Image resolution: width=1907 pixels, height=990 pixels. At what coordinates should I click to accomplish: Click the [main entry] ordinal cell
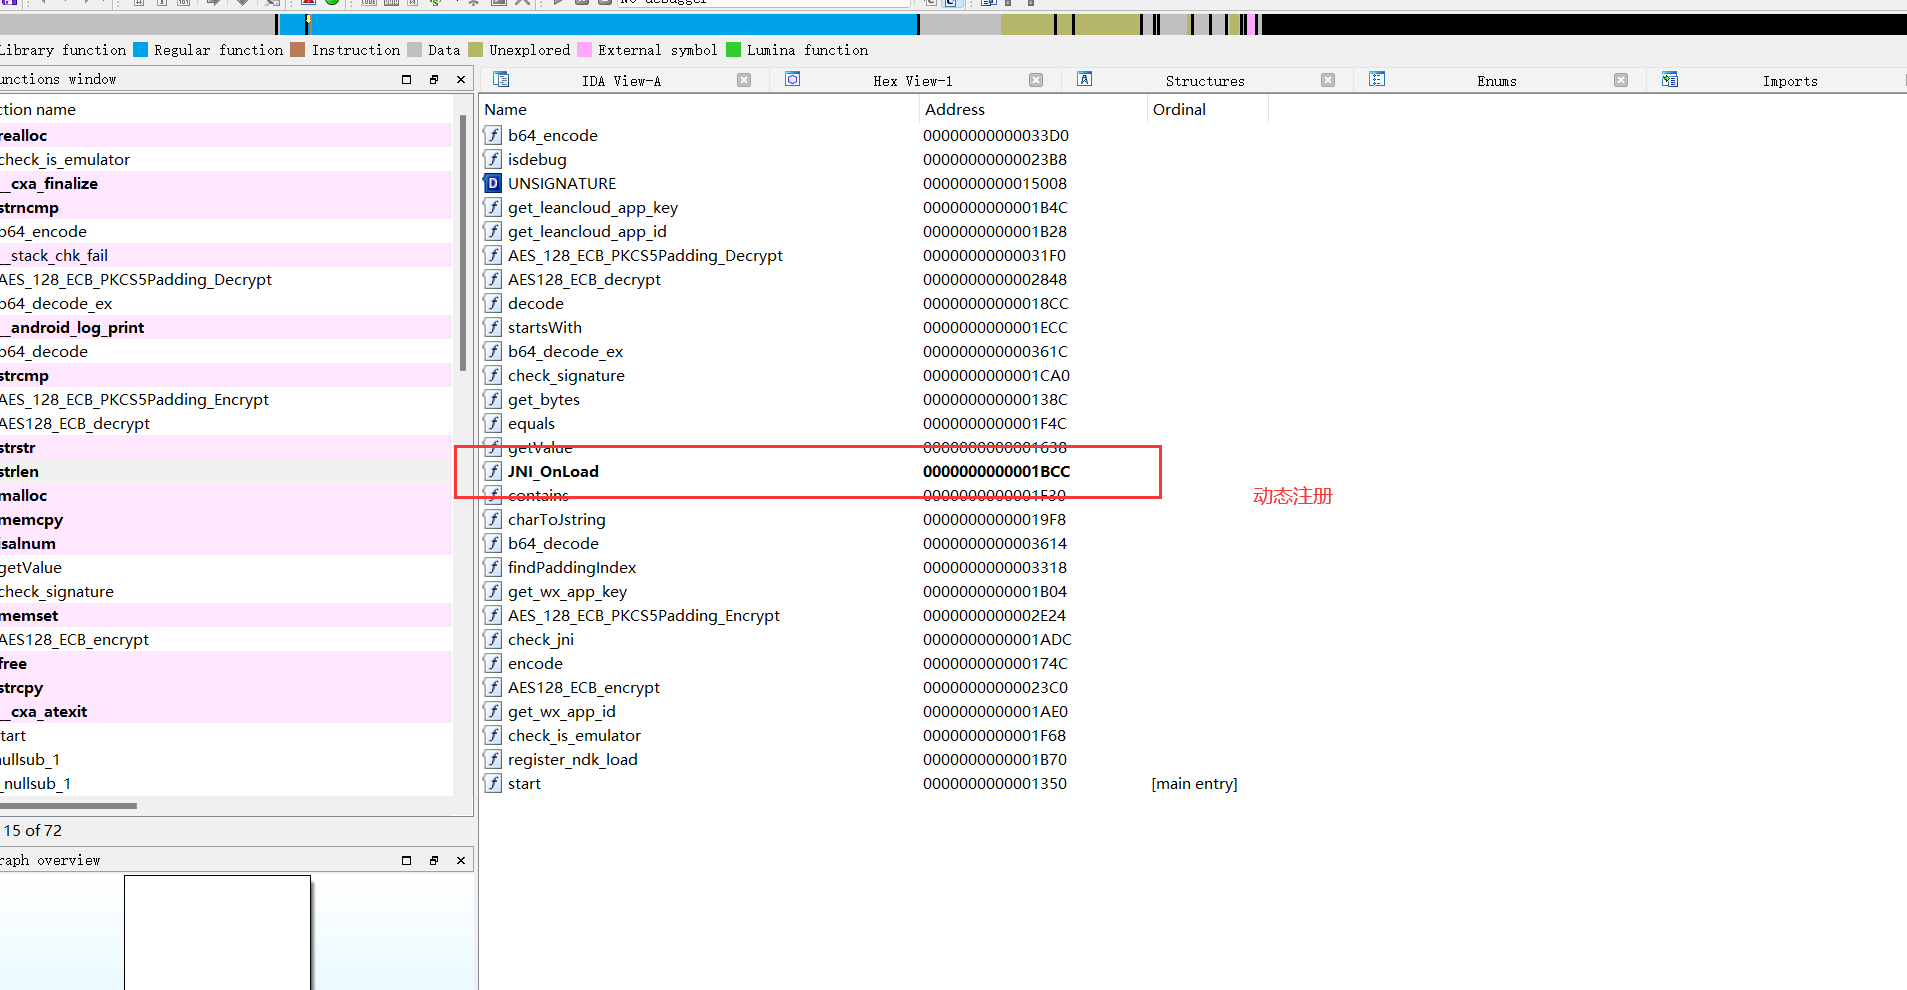pos(1194,783)
